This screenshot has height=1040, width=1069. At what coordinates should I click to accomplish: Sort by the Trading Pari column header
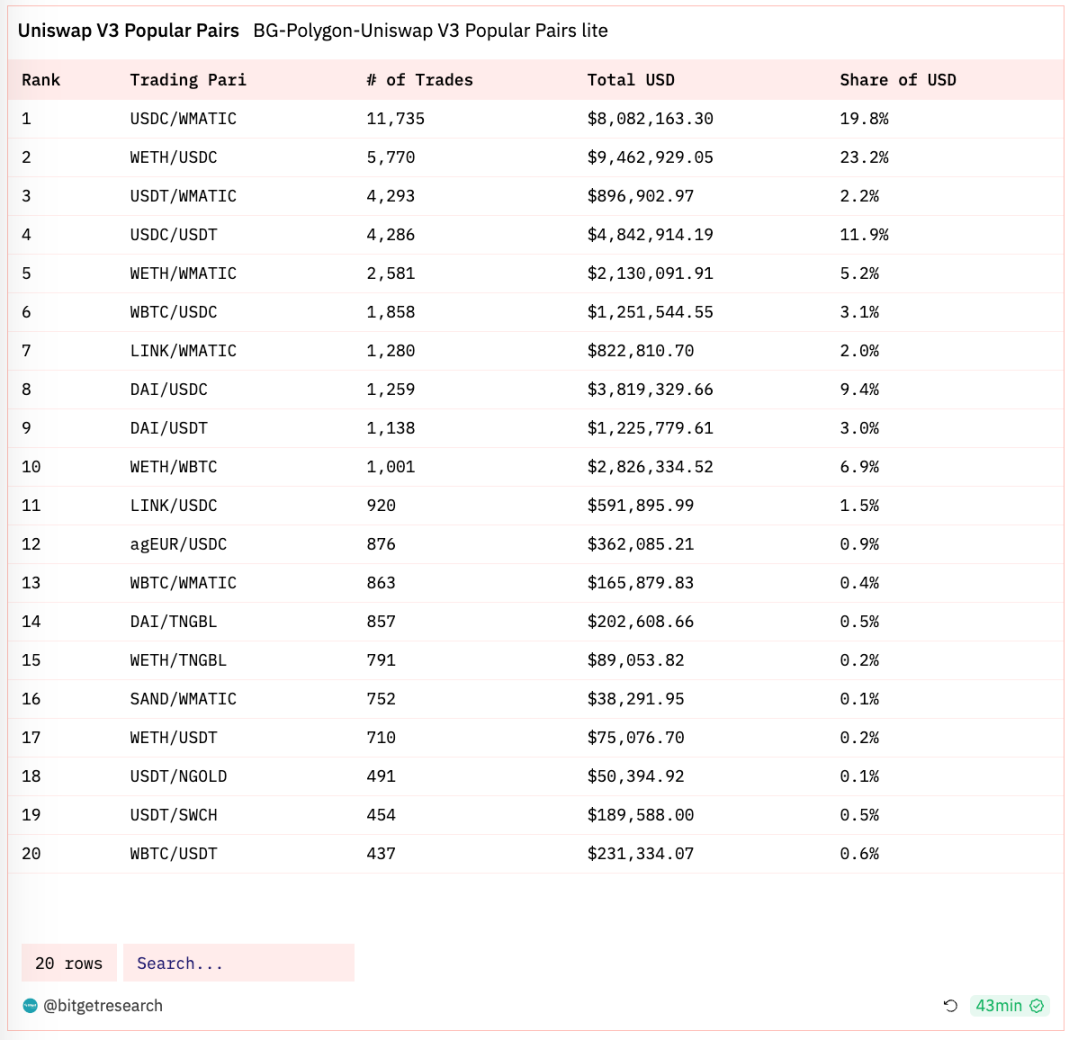(x=187, y=80)
